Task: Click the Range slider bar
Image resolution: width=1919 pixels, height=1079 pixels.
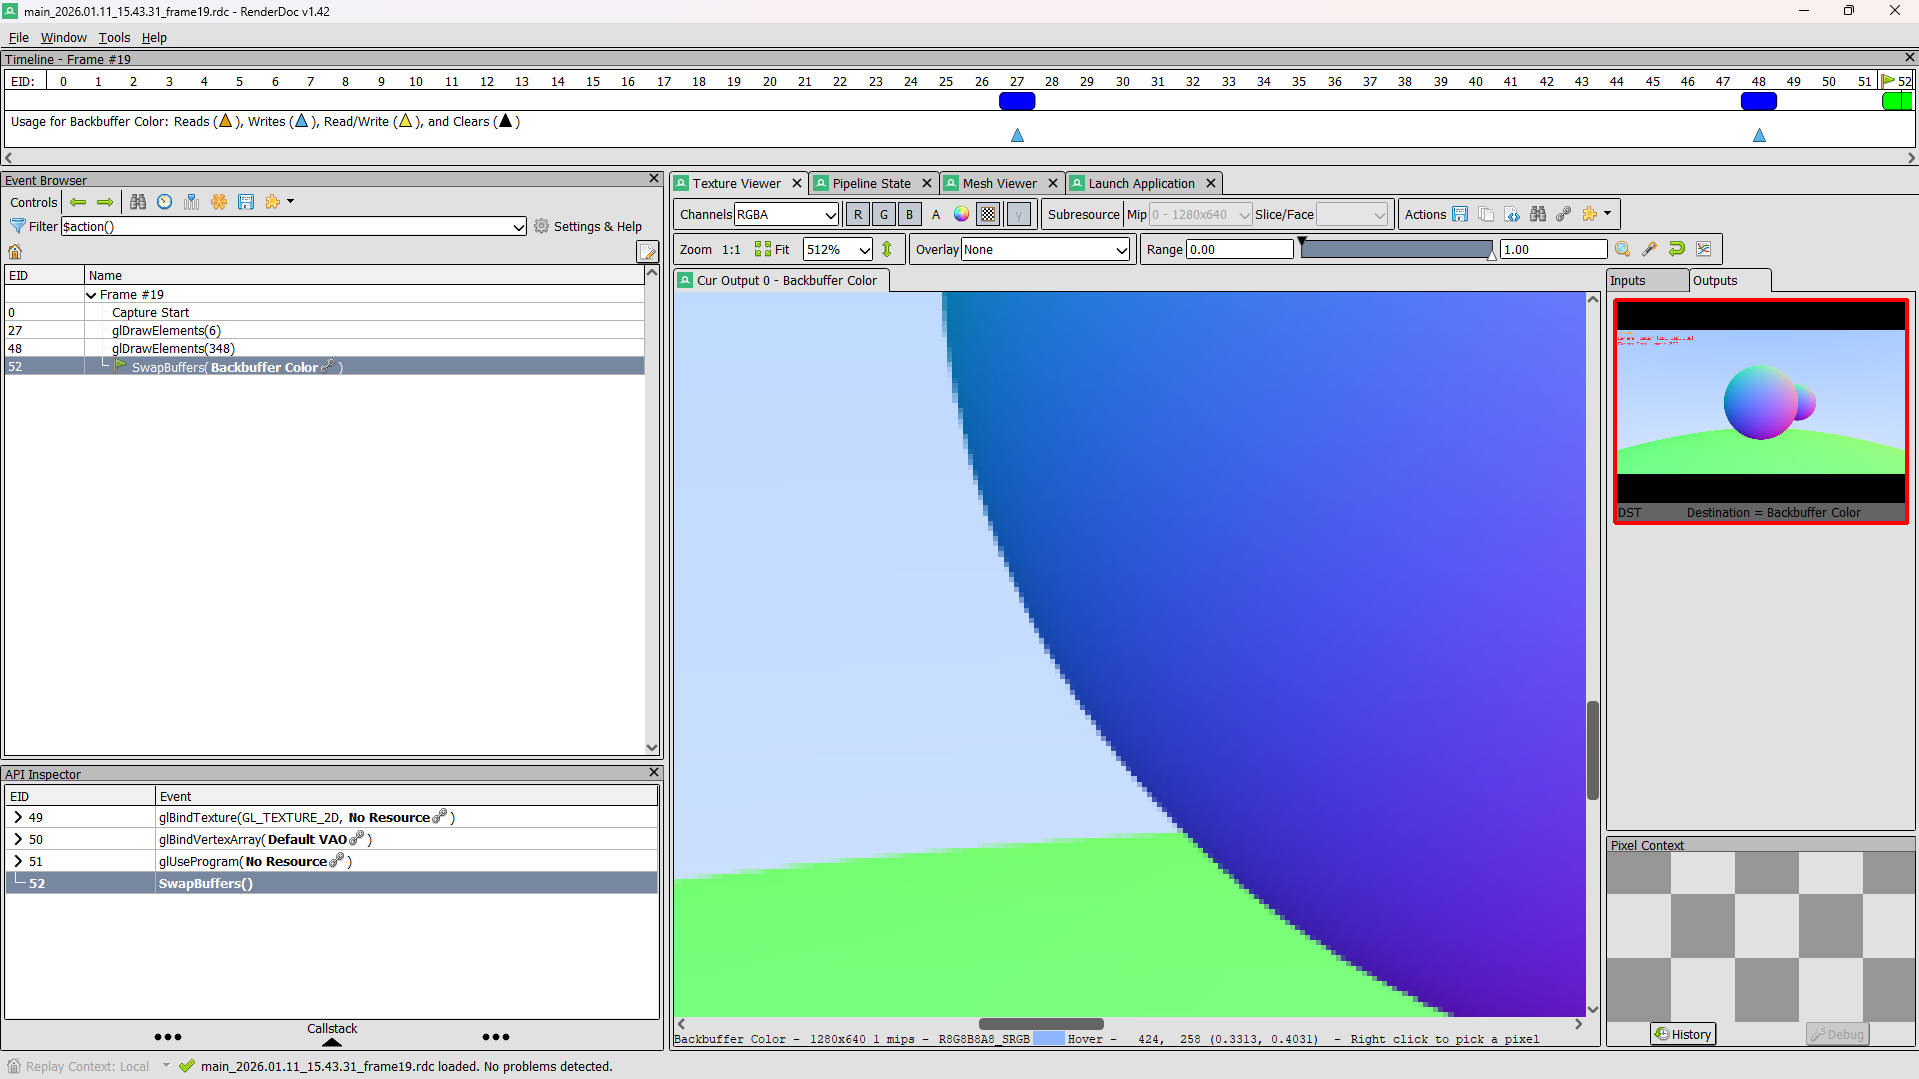Action: point(1396,249)
